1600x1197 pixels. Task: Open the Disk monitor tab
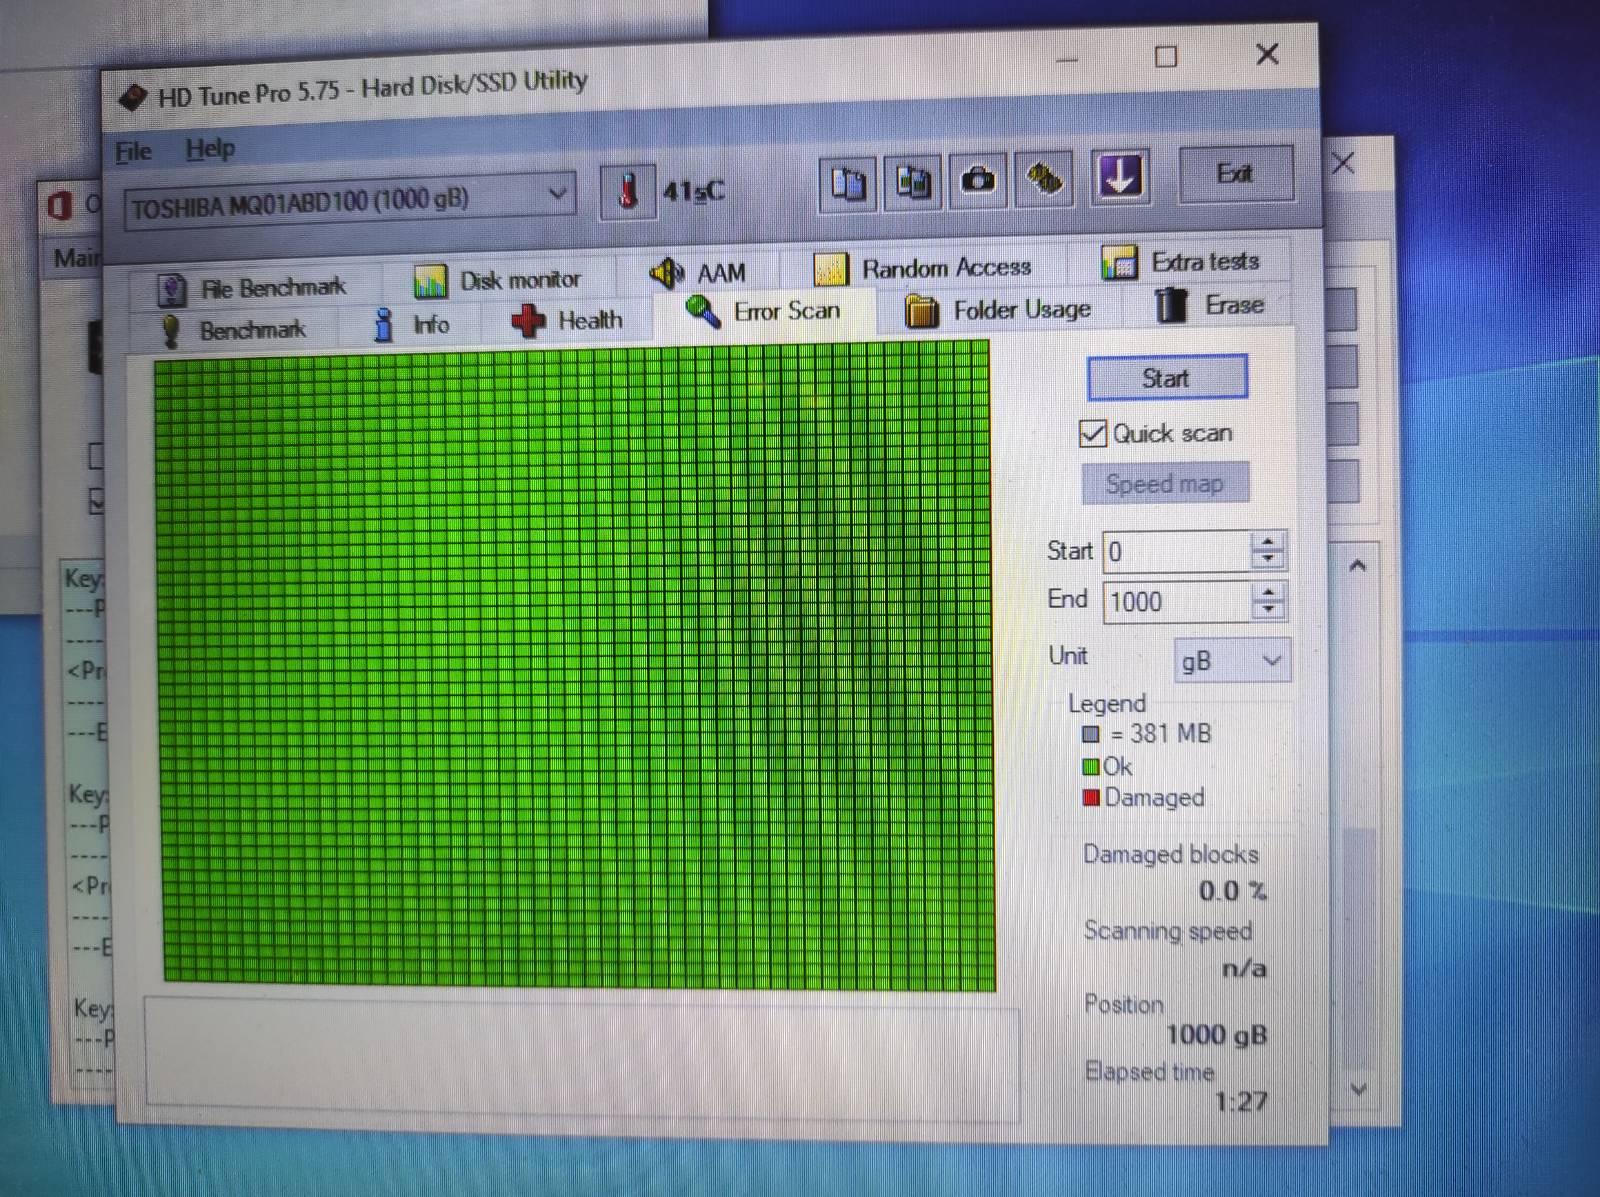498,280
